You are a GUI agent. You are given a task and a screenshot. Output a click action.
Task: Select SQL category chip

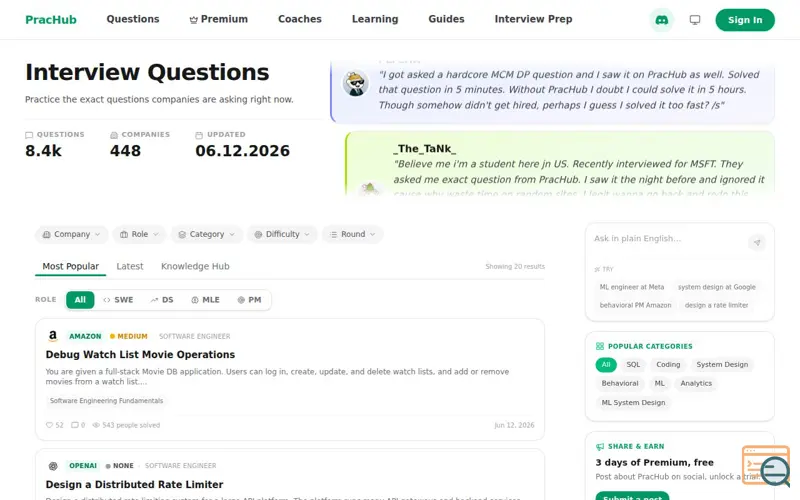coord(633,365)
